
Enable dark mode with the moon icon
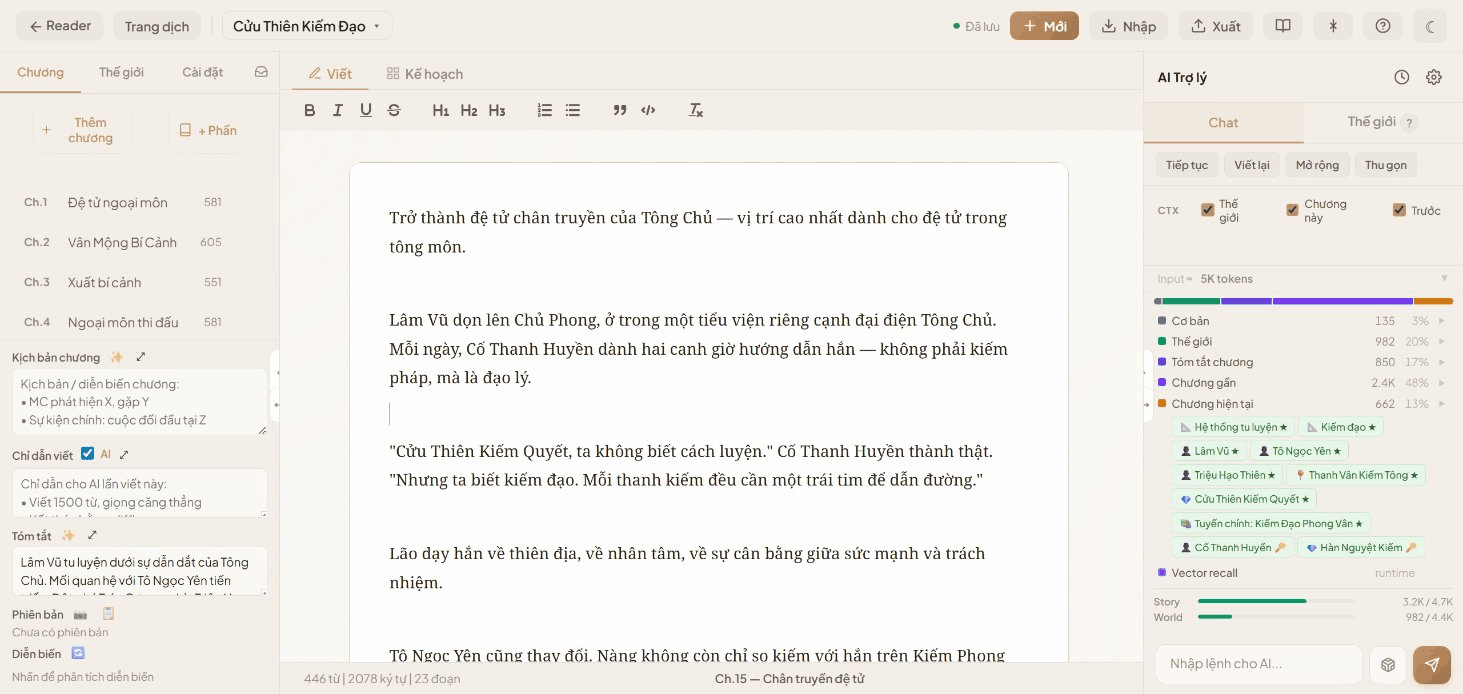(x=1430, y=25)
